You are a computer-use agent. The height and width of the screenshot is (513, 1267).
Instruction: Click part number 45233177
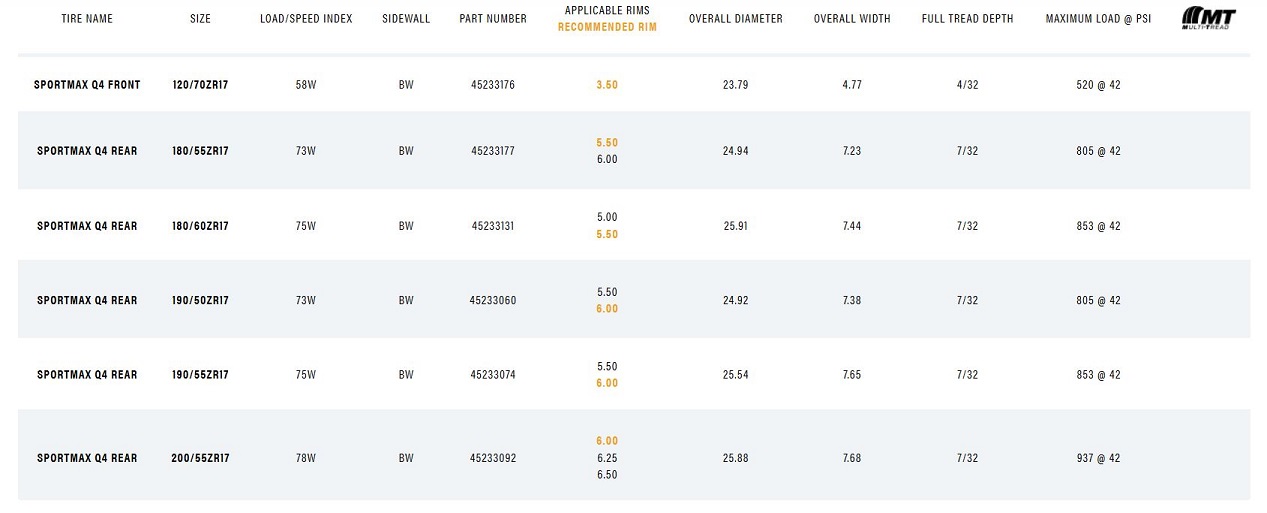pyautogui.click(x=493, y=151)
